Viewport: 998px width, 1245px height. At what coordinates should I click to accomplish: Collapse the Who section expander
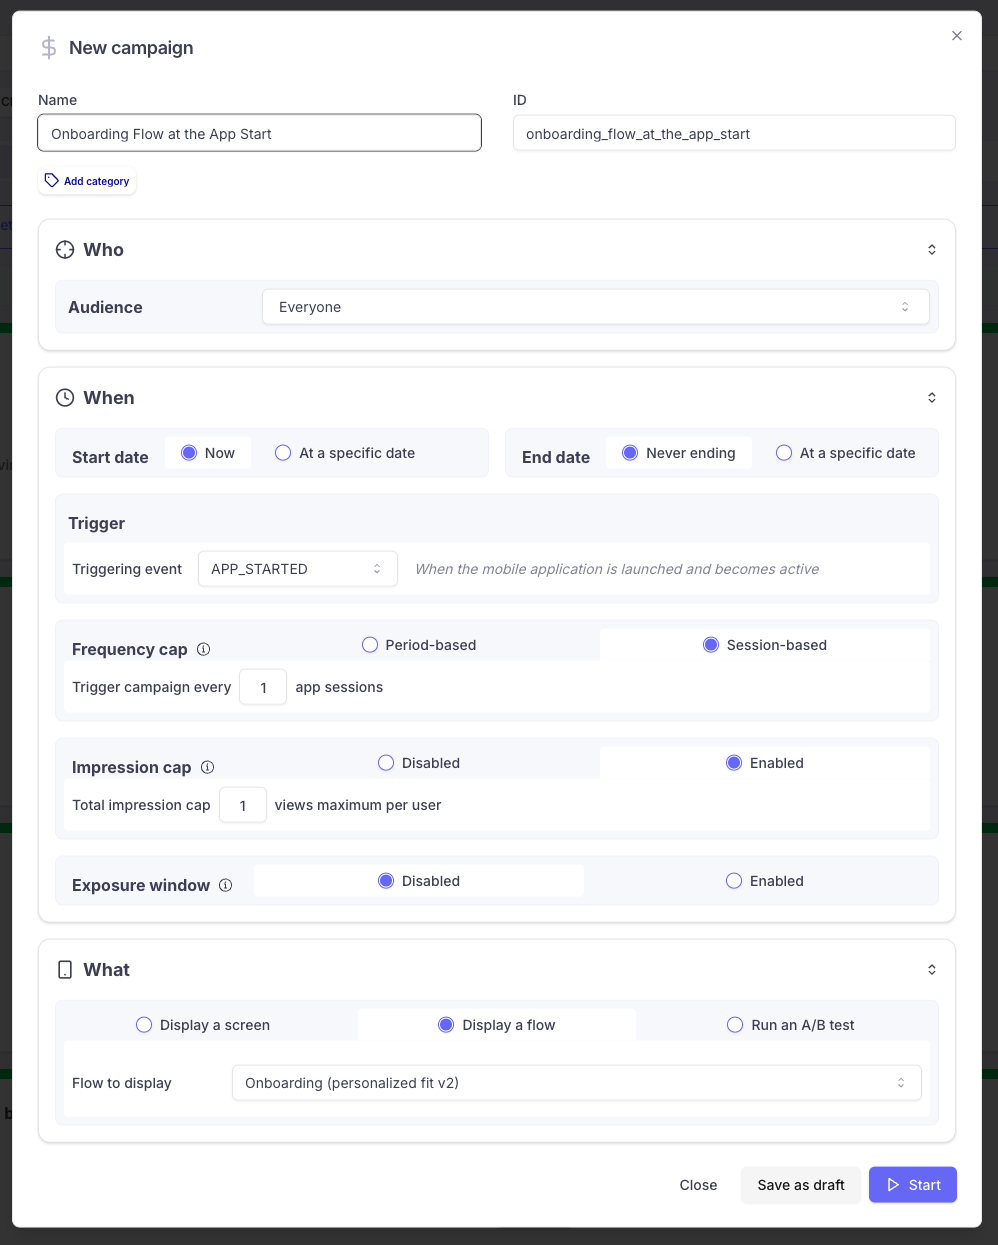(932, 250)
